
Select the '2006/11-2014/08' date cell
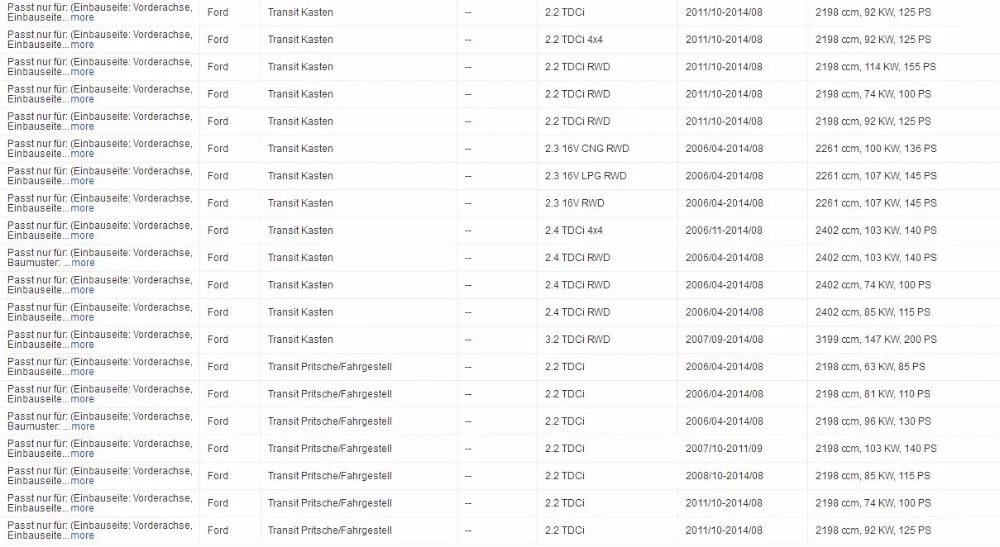tap(724, 230)
